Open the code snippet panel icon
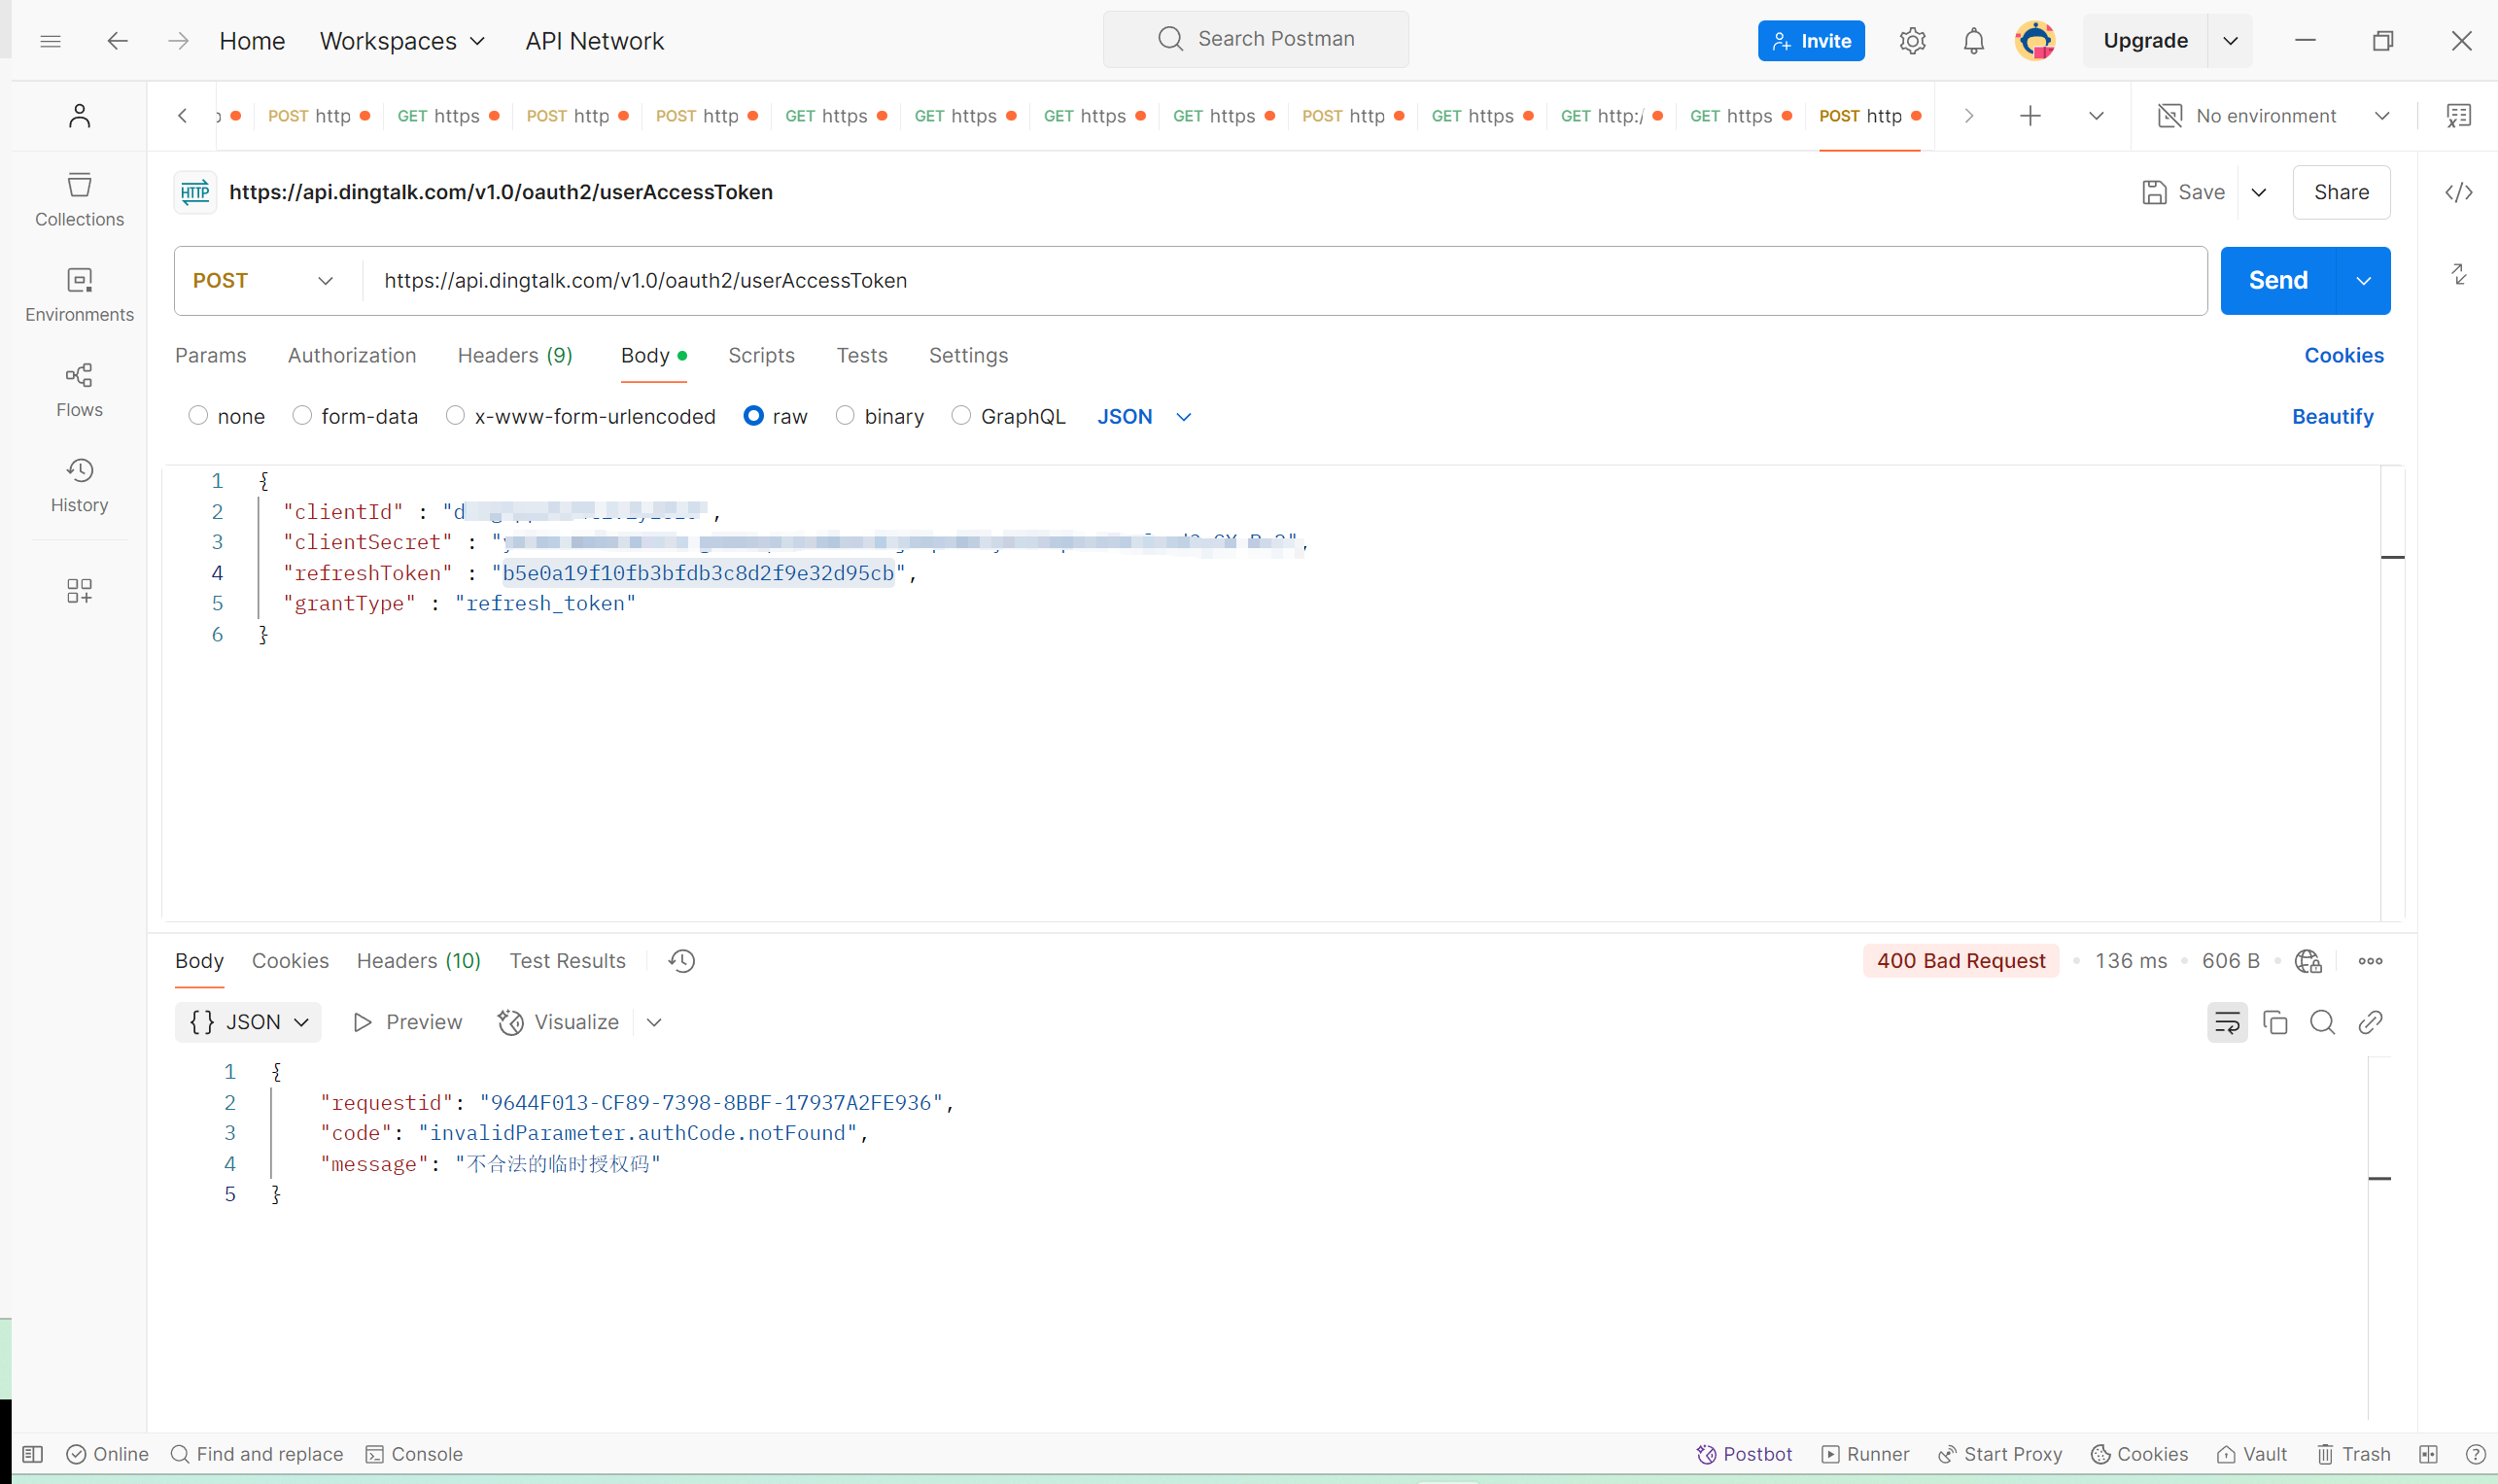The width and height of the screenshot is (2498, 1484). pyautogui.click(x=2458, y=192)
